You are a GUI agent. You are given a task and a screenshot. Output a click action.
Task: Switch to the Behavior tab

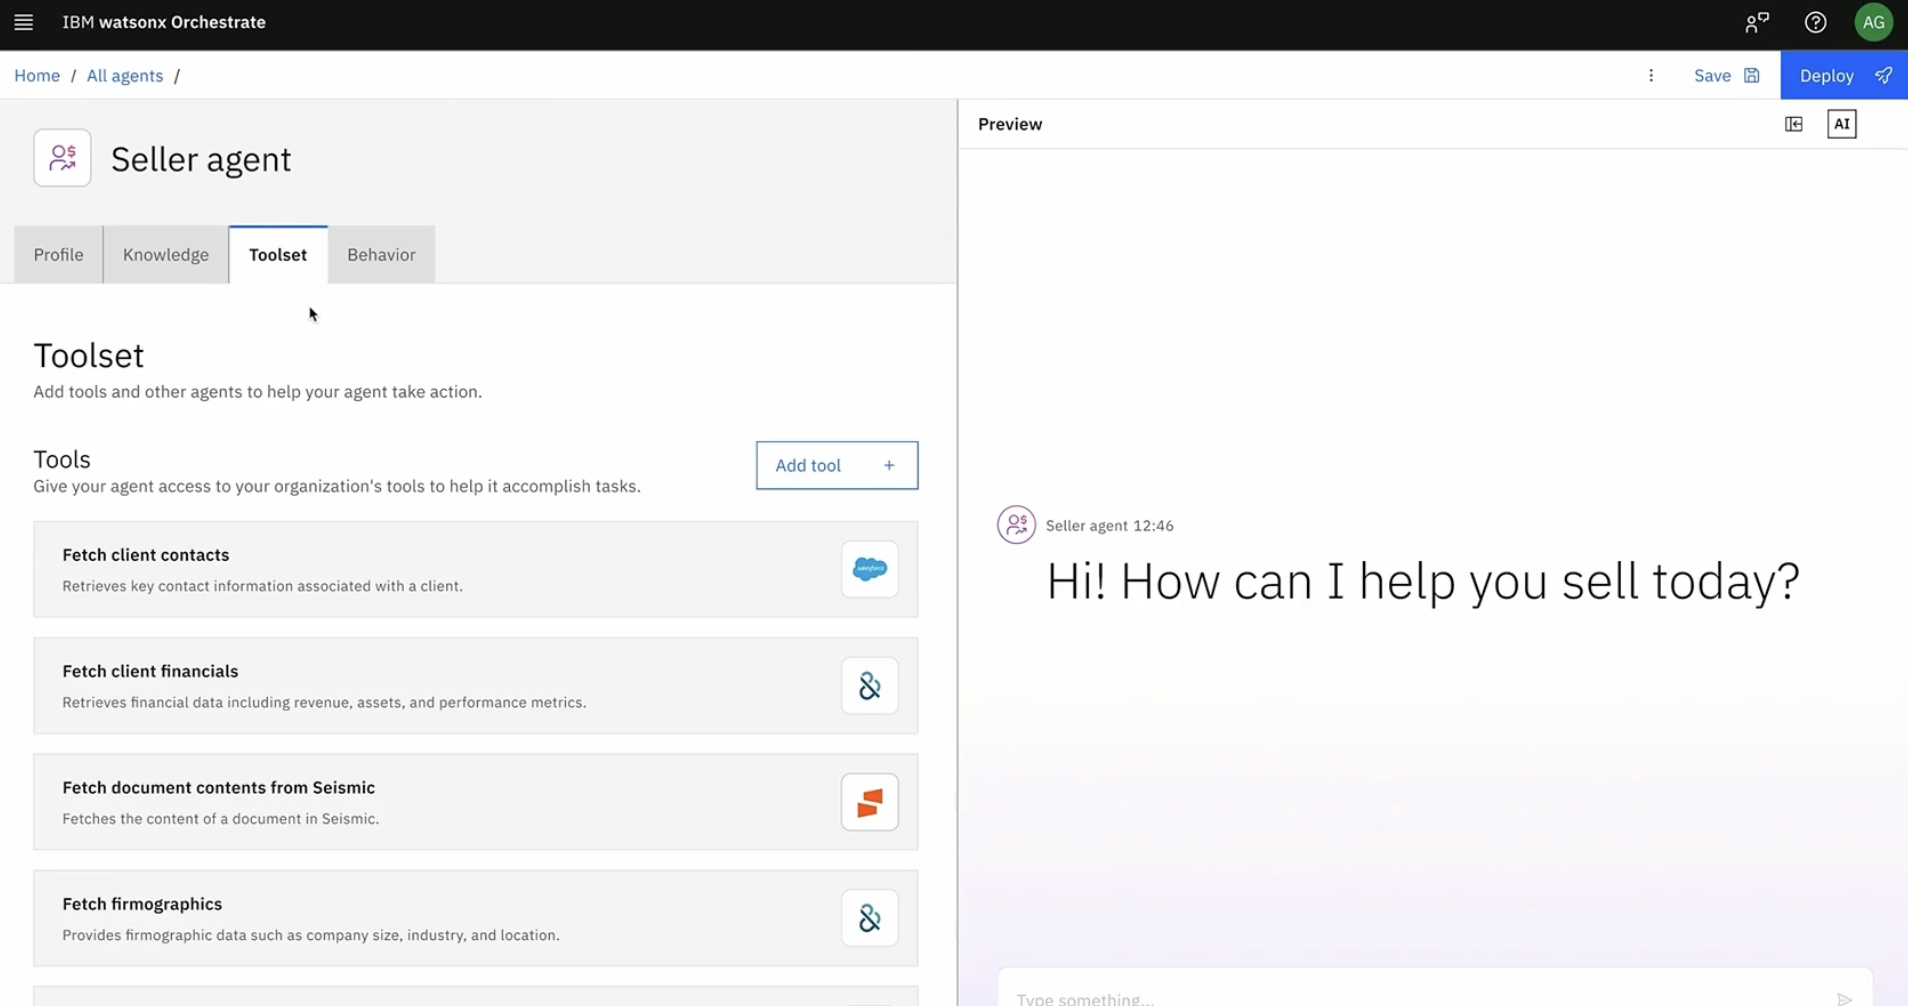tap(381, 254)
